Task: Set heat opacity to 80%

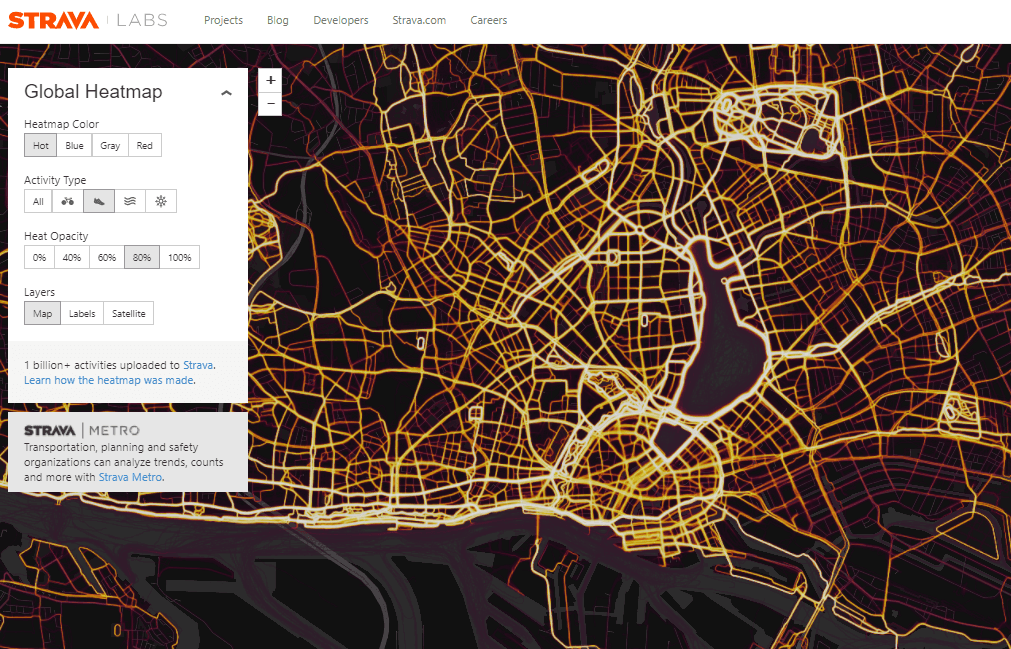Action: pos(142,257)
